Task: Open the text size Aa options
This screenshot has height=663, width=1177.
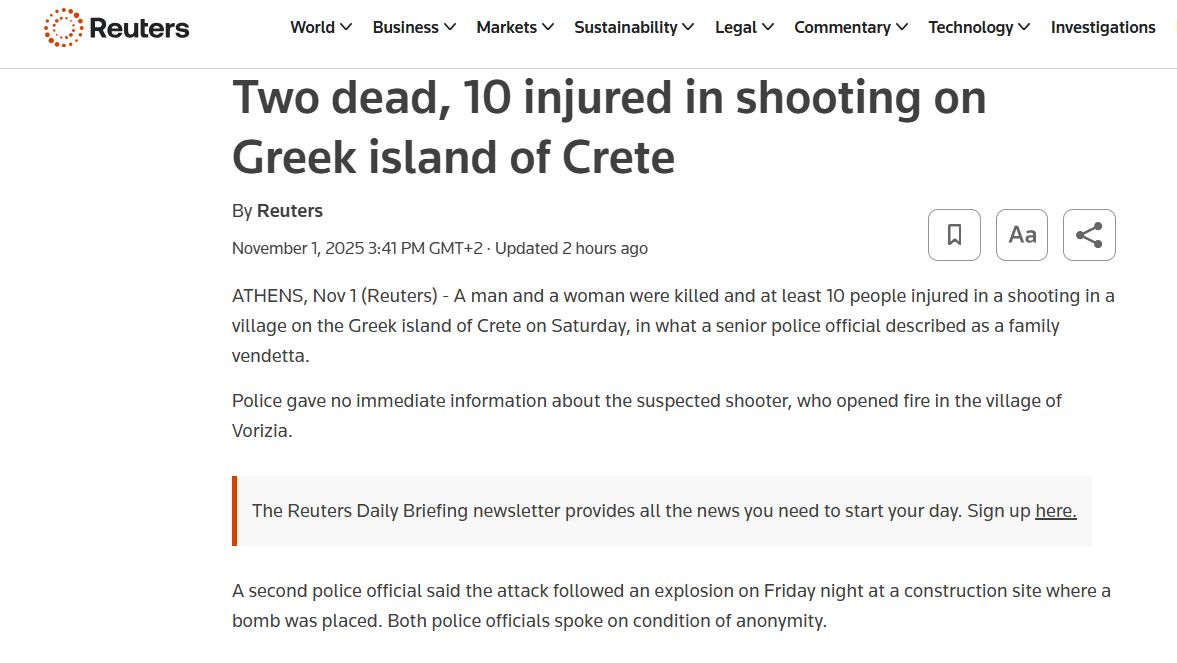Action: pyautogui.click(x=1022, y=235)
